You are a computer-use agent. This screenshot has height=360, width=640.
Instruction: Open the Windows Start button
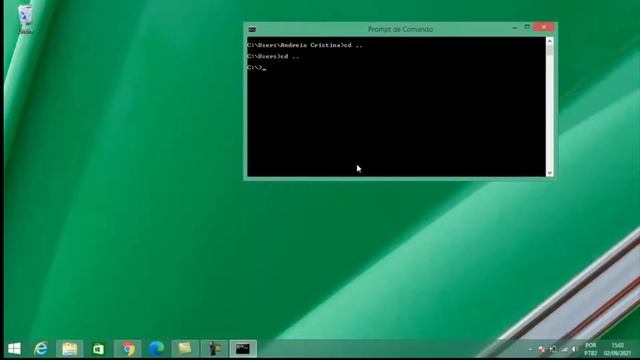click(14, 349)
